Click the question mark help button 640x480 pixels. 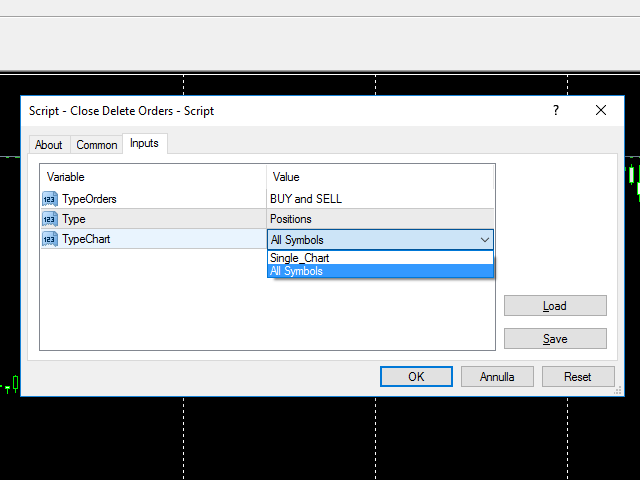point(556,110)
